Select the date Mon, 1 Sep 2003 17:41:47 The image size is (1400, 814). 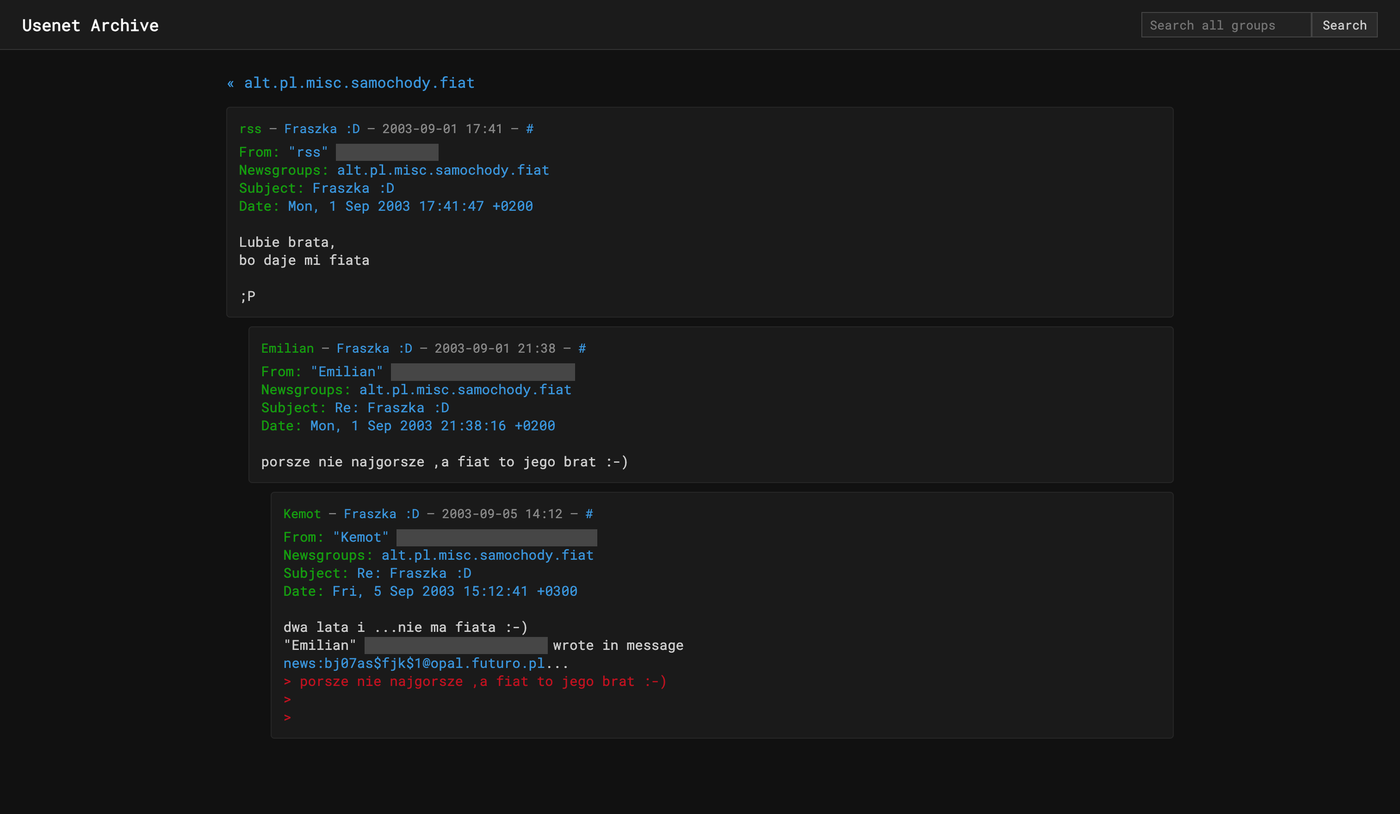point(410,206)
